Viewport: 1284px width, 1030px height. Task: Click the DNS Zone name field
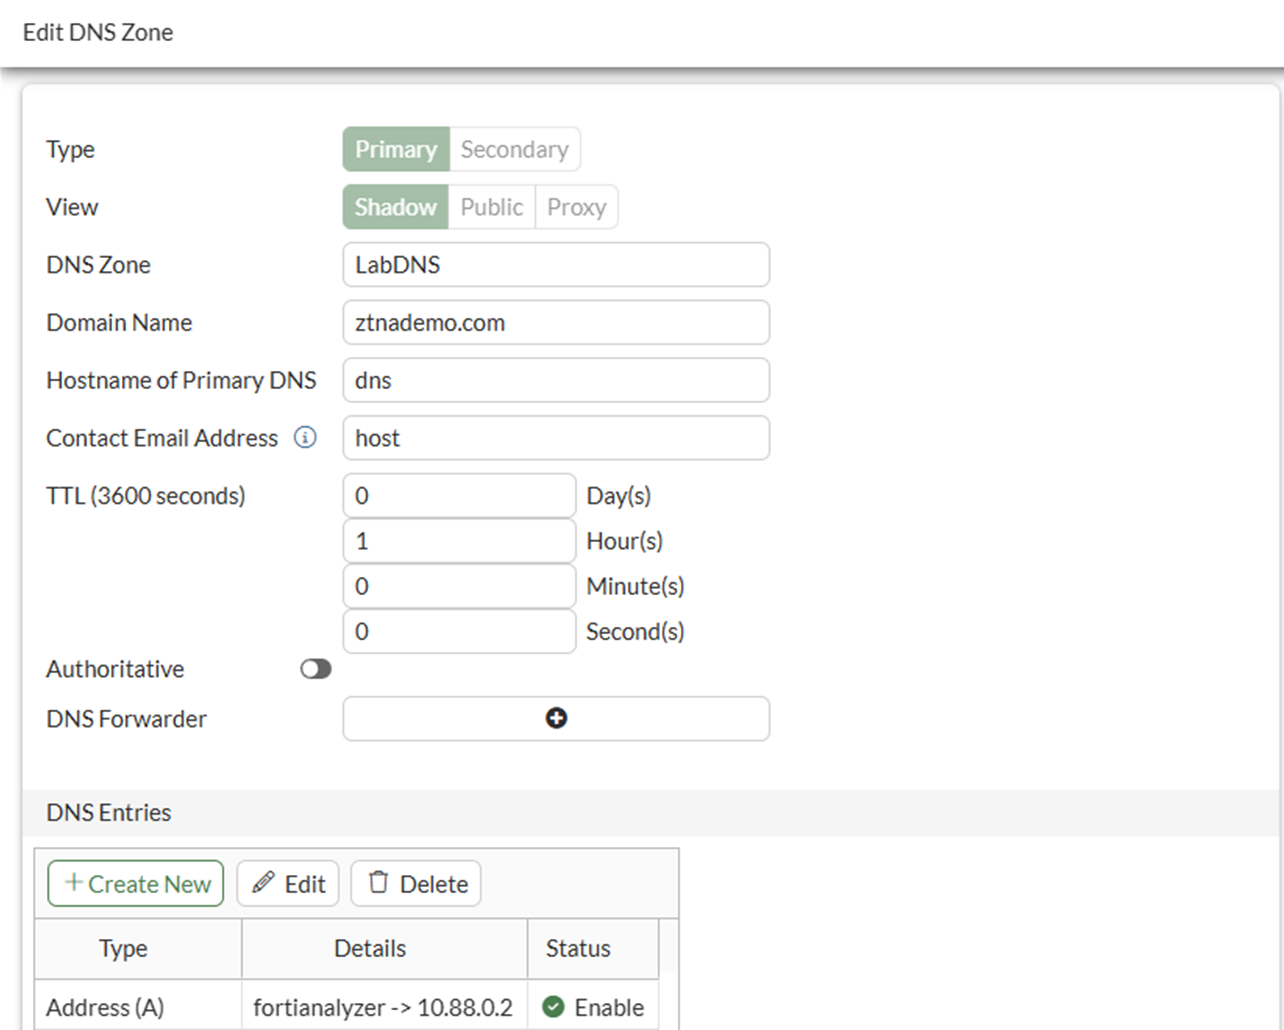[556, 265]
